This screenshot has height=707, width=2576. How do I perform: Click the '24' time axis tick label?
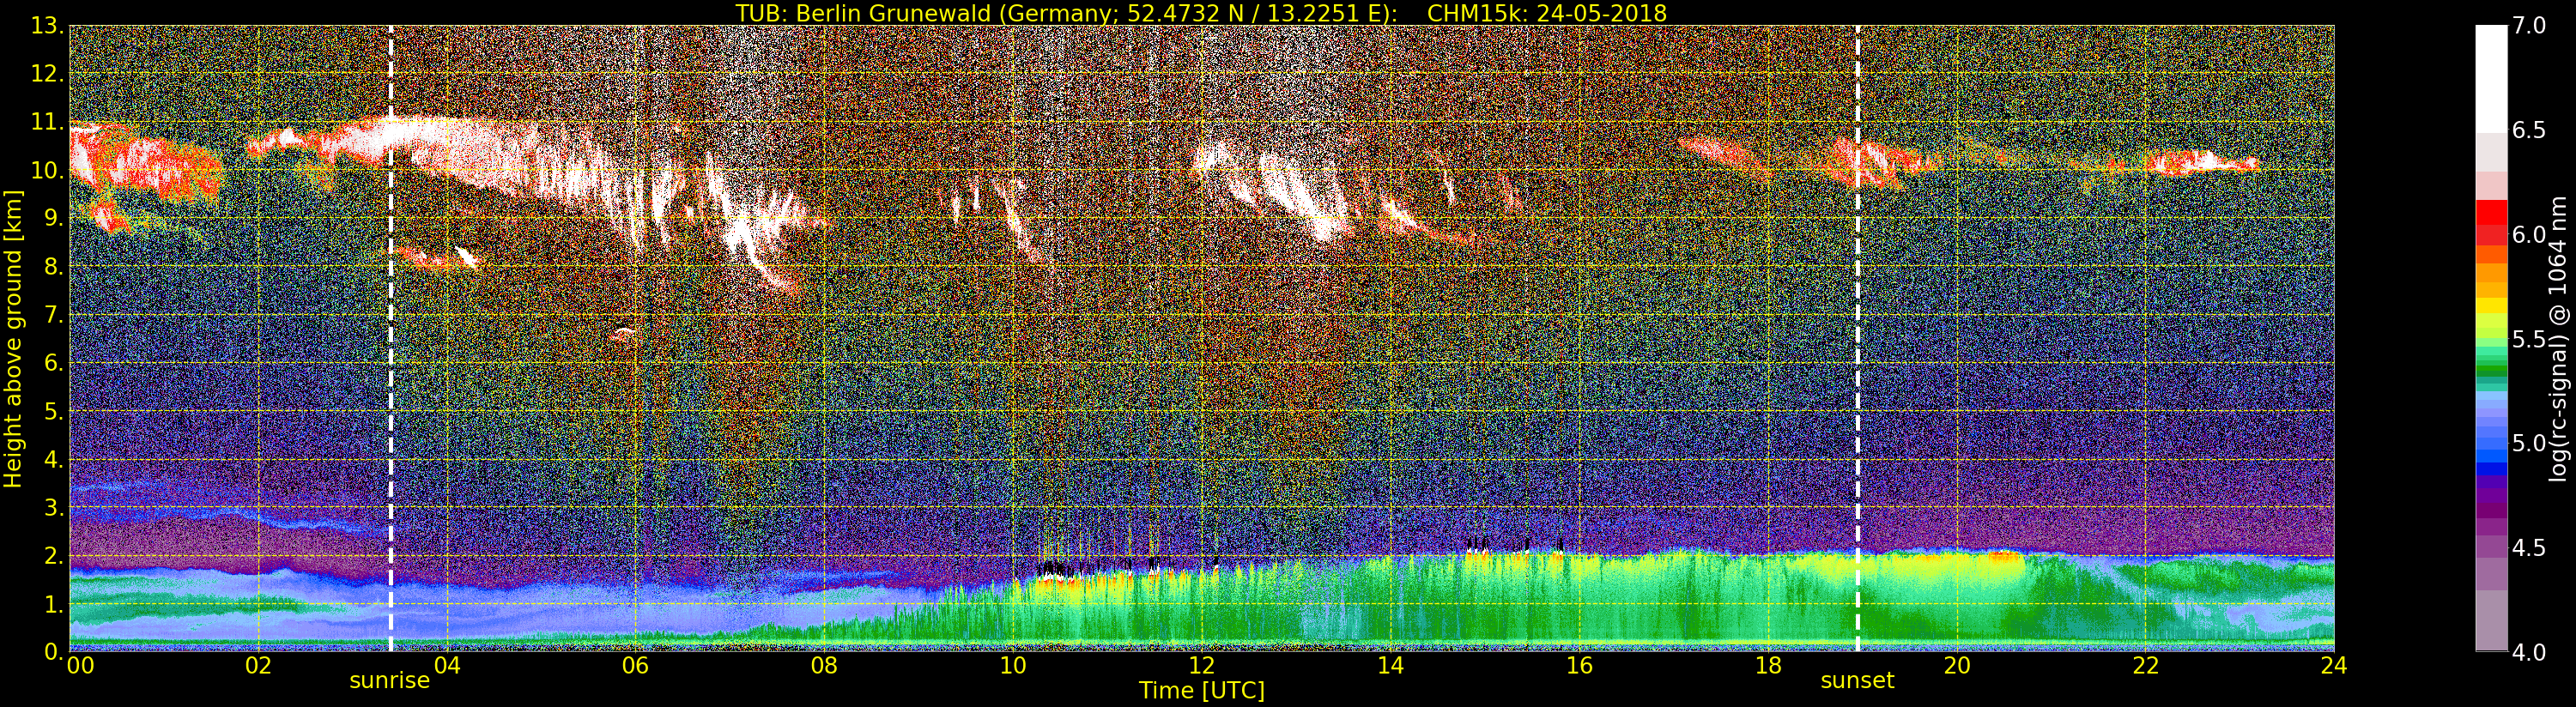pos(2334,666)
